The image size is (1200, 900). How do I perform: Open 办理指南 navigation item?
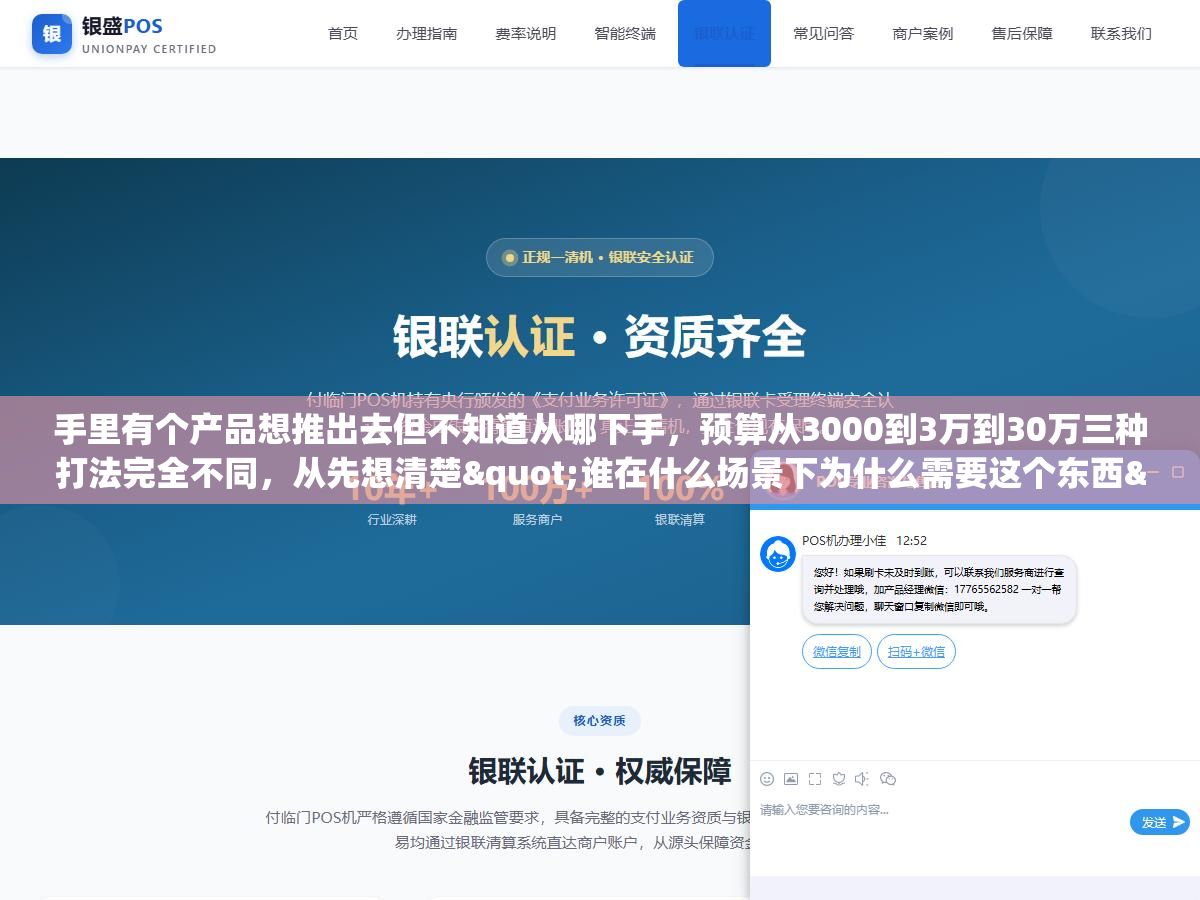tap(427, 33)
